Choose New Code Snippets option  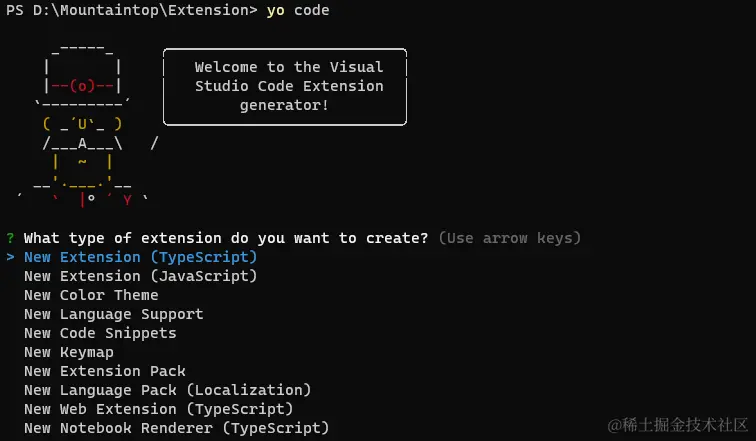(100, 333)
